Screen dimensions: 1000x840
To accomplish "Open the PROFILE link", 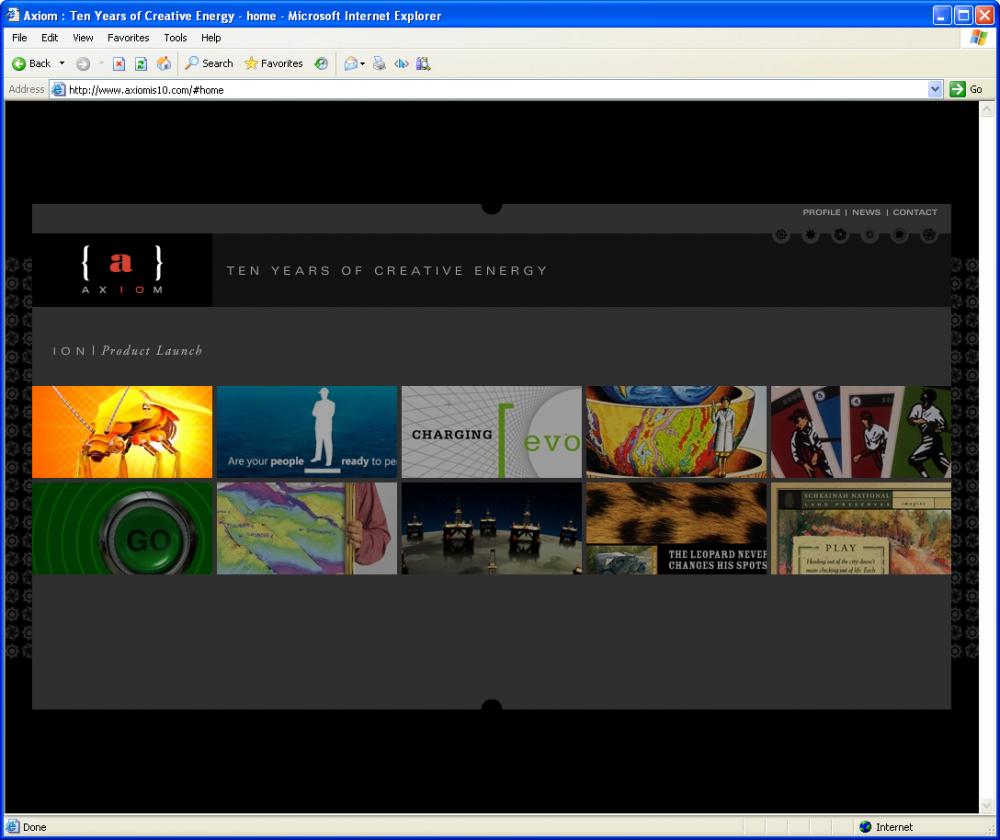I will click(x=821, y=212).
